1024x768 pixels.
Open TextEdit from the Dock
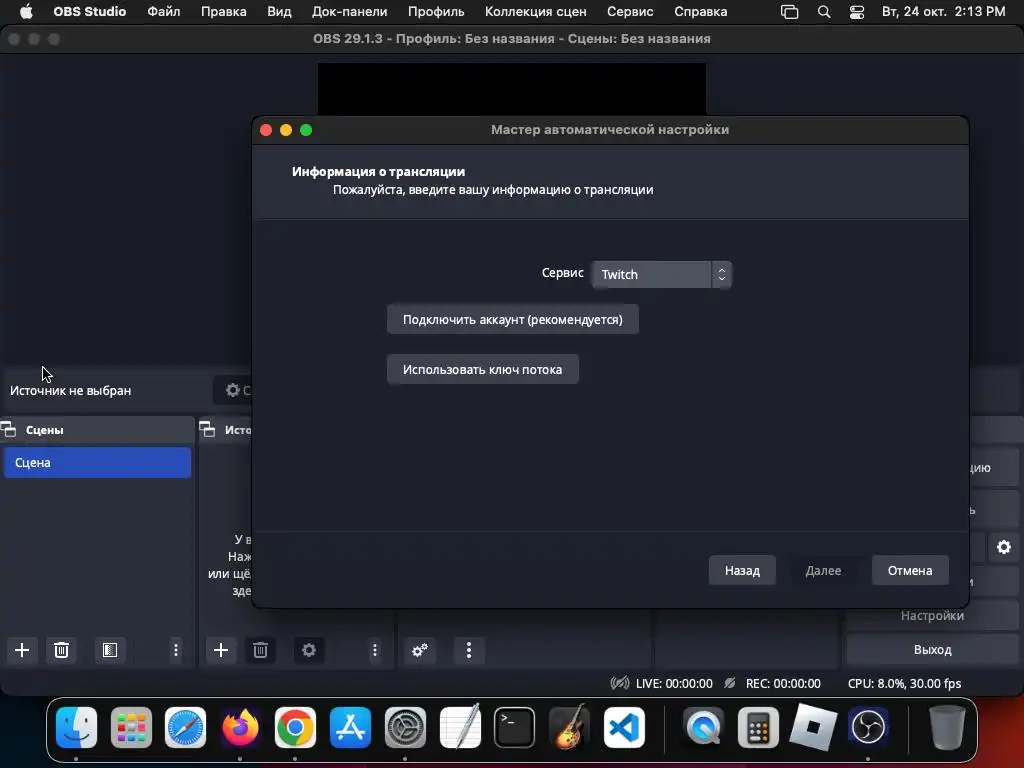[460, 727]
